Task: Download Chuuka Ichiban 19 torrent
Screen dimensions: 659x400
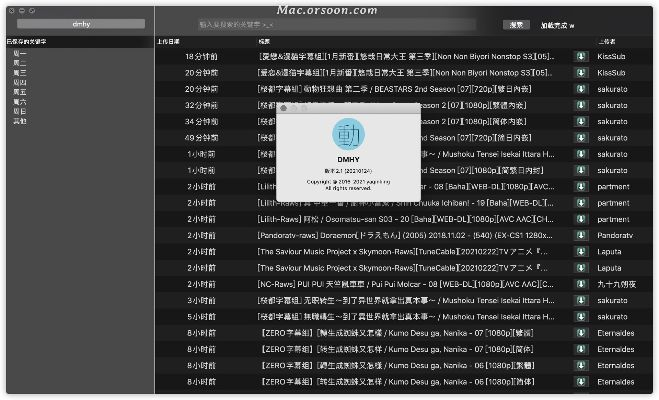Action: click(x=581, y=203)
